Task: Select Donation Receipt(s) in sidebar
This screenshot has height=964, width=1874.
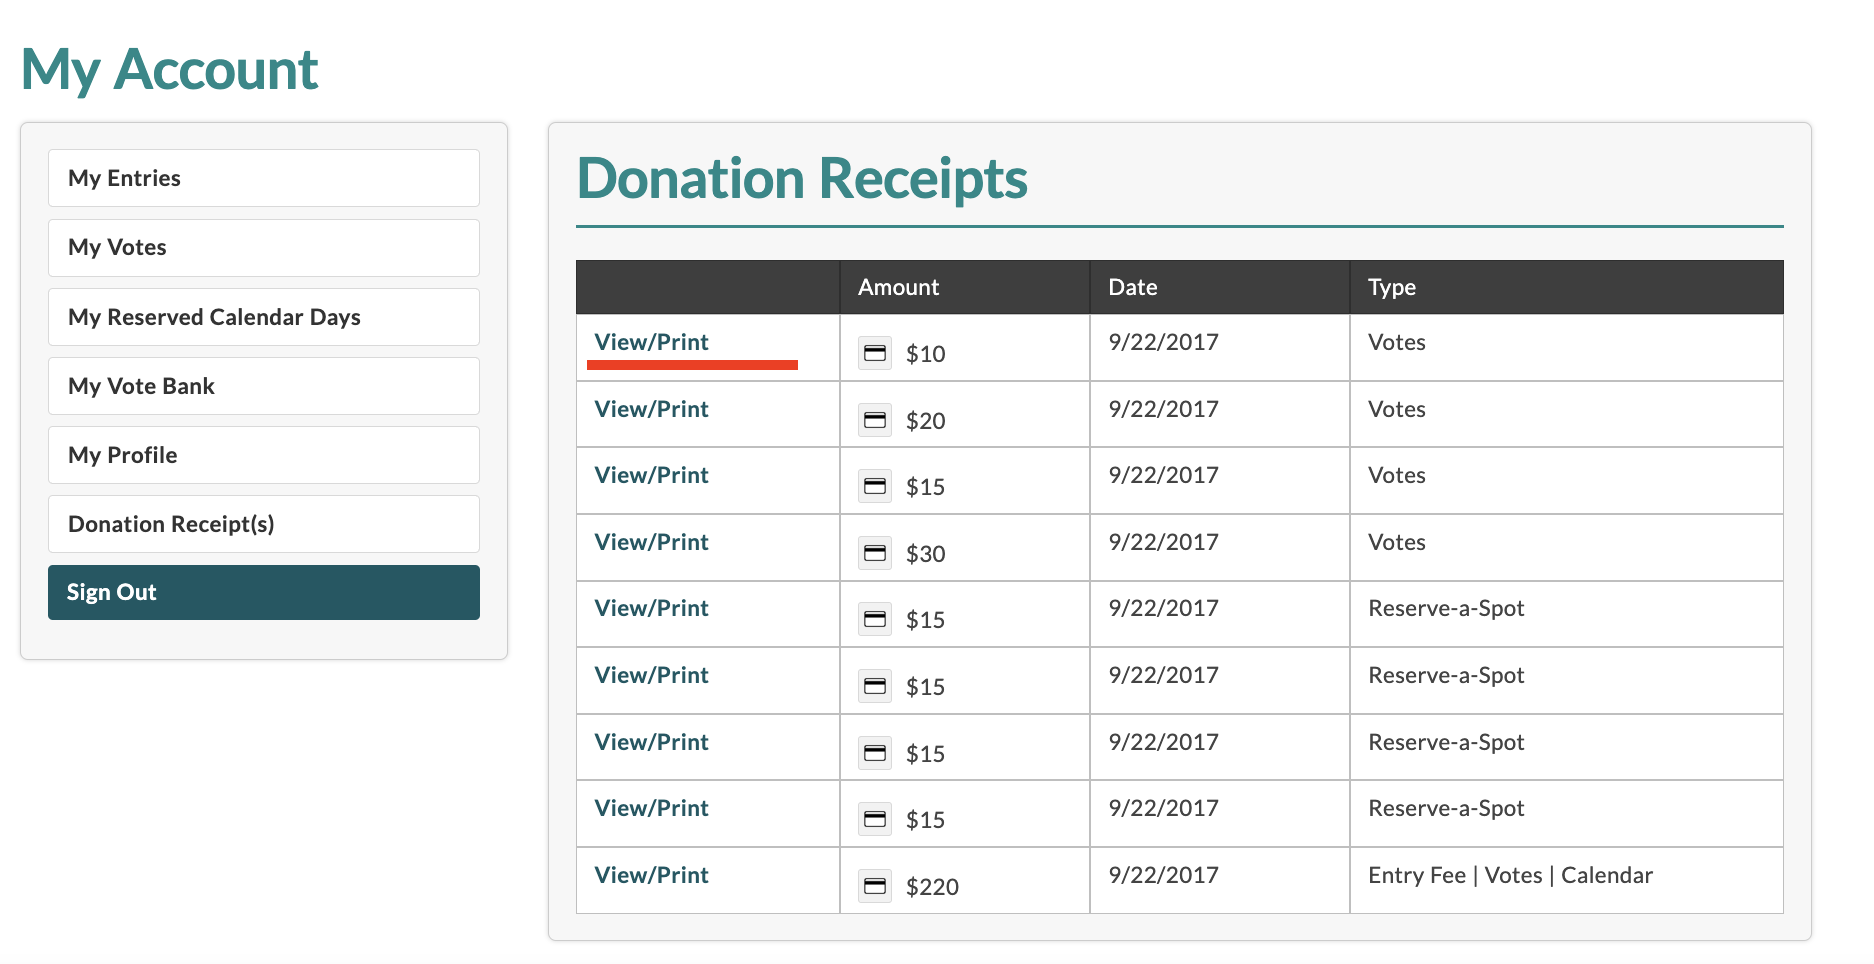Action: 264,524
